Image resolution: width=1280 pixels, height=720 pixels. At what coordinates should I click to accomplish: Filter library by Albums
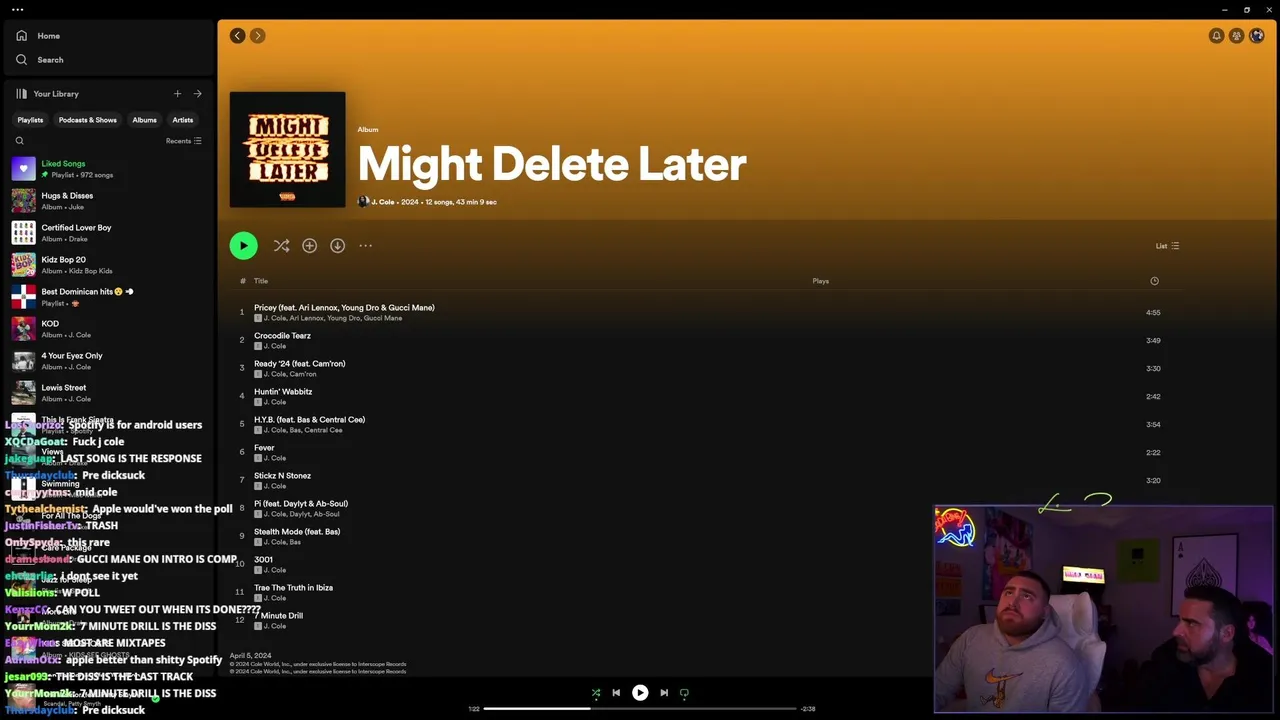[x=144, y=120]
